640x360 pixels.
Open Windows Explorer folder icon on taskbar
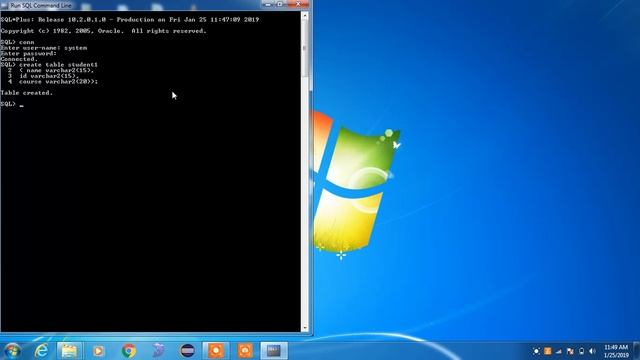[x=69, y=351]
